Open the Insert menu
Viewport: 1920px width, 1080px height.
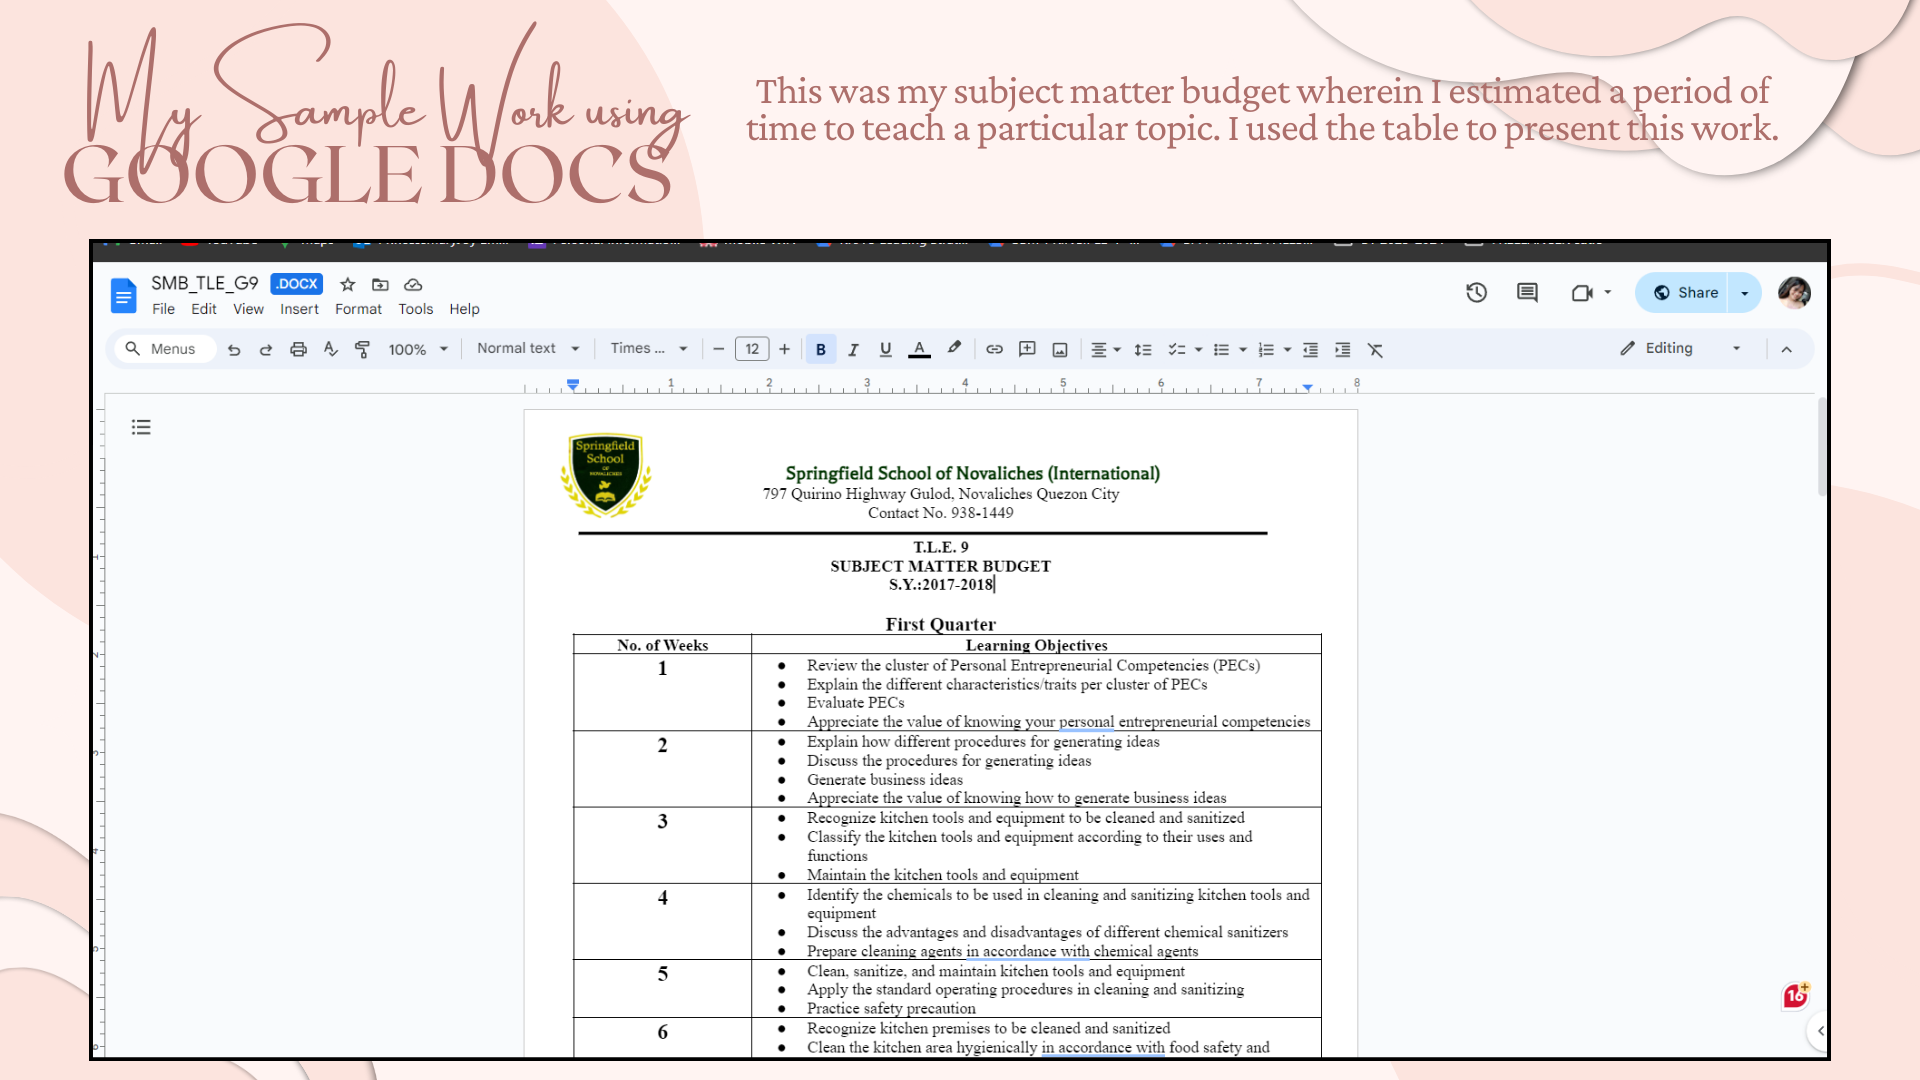point(299,309)
